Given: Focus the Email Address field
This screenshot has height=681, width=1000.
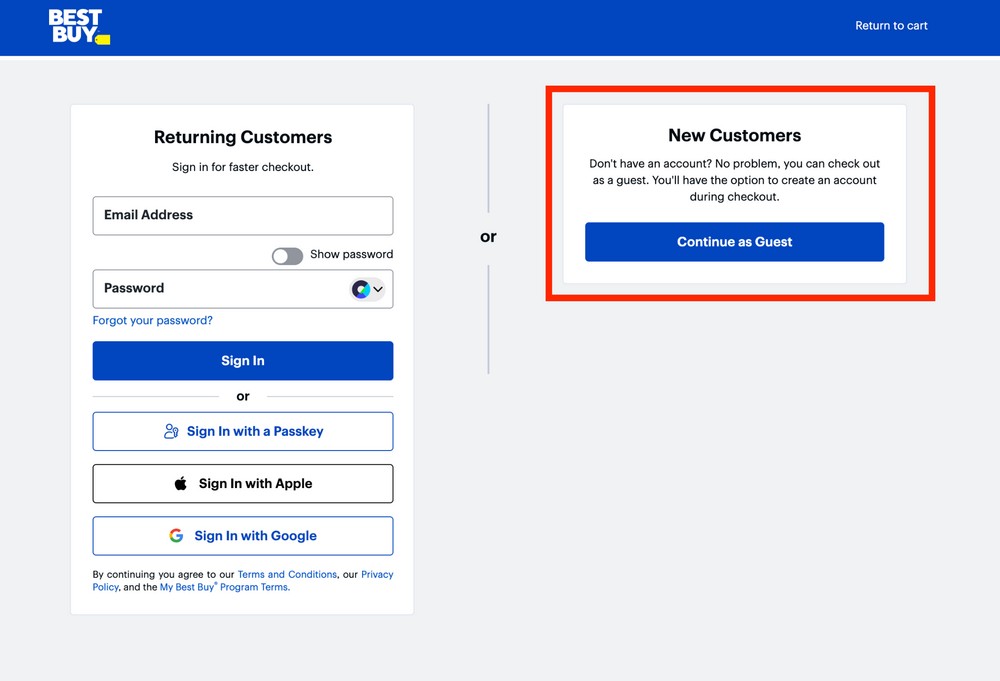Looking at the screenshot, I should tap(243, 216).
